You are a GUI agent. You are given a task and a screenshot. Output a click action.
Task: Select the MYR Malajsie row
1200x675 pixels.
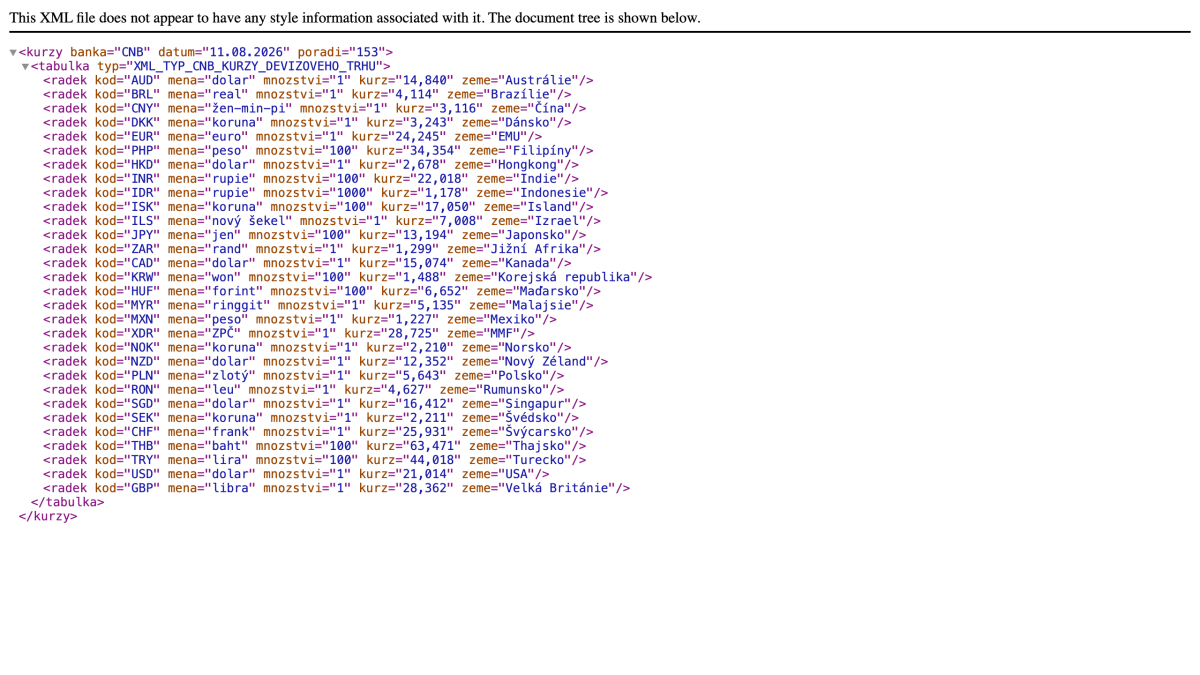(x=318, y=305)
